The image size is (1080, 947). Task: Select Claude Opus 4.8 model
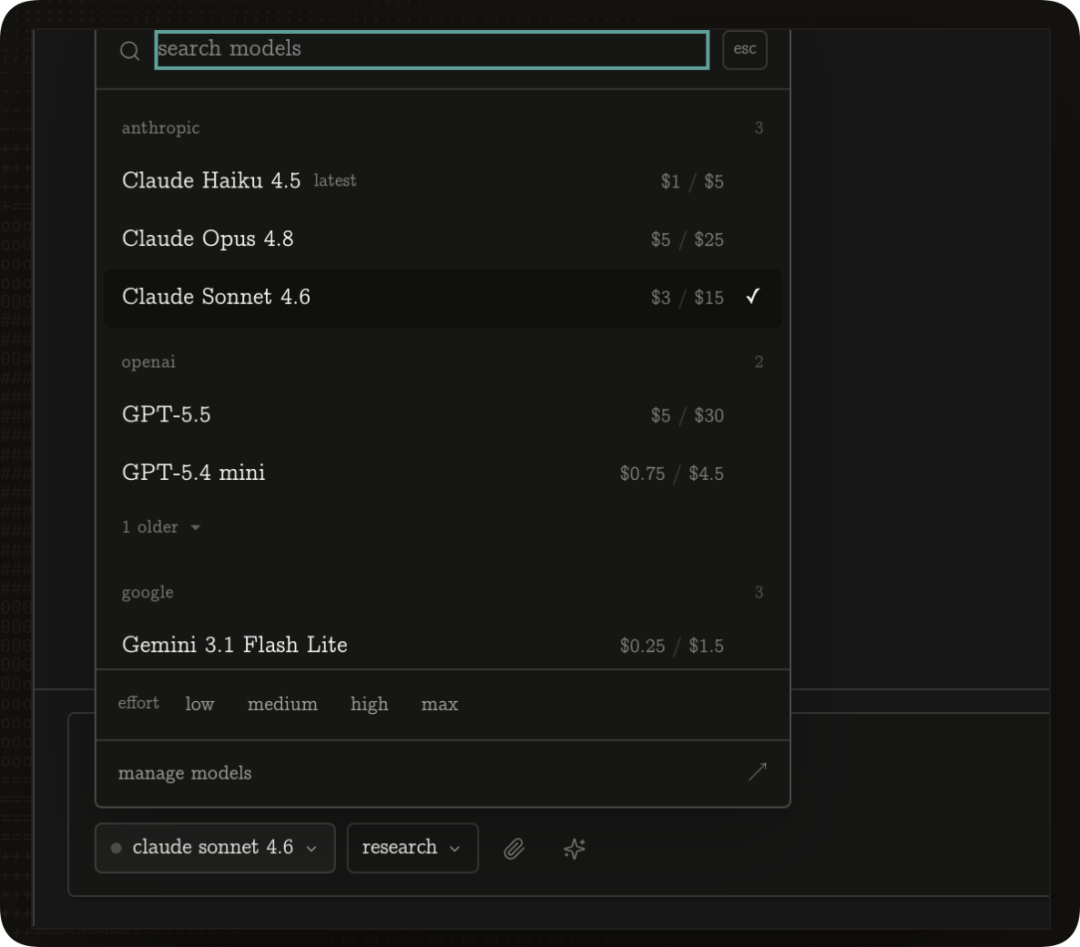[x=442, y=239]
